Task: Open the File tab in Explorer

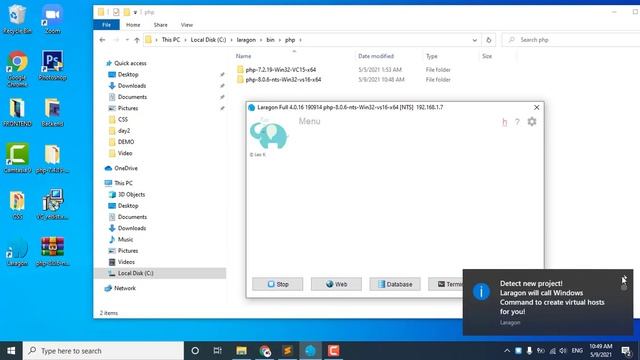Action: click(106, 25)
